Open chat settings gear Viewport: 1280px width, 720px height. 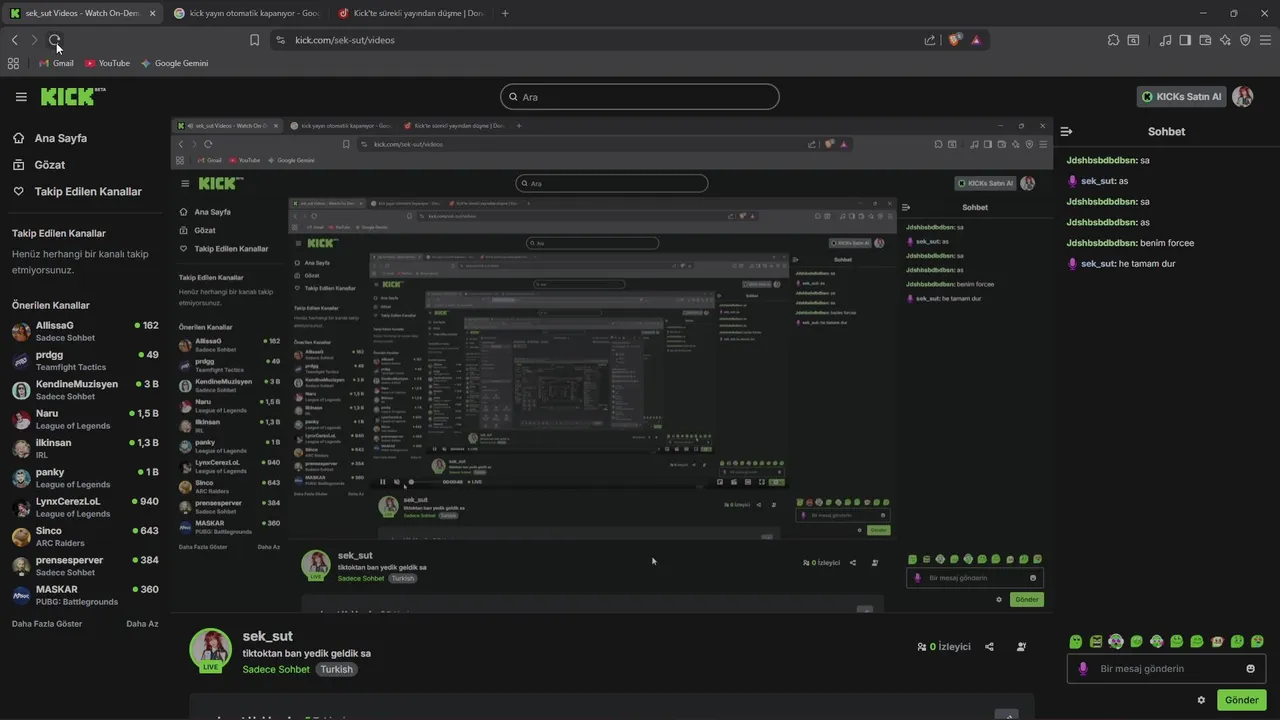tap(1201, 700)
